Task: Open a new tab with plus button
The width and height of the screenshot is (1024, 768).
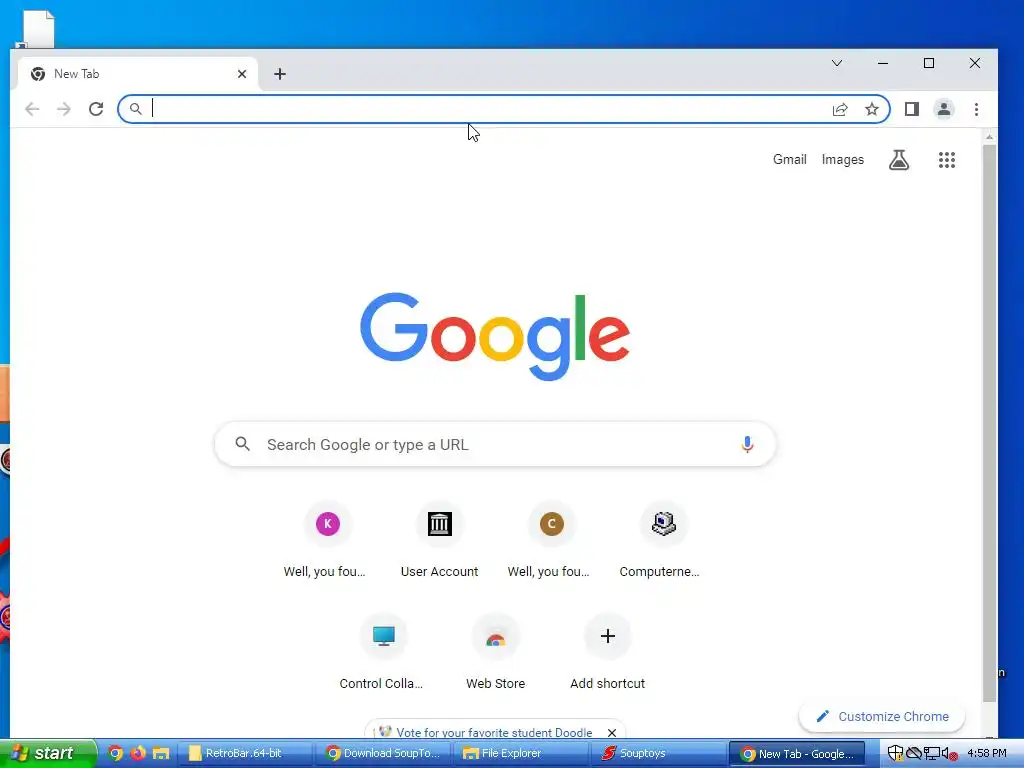Action: (280, 74)
